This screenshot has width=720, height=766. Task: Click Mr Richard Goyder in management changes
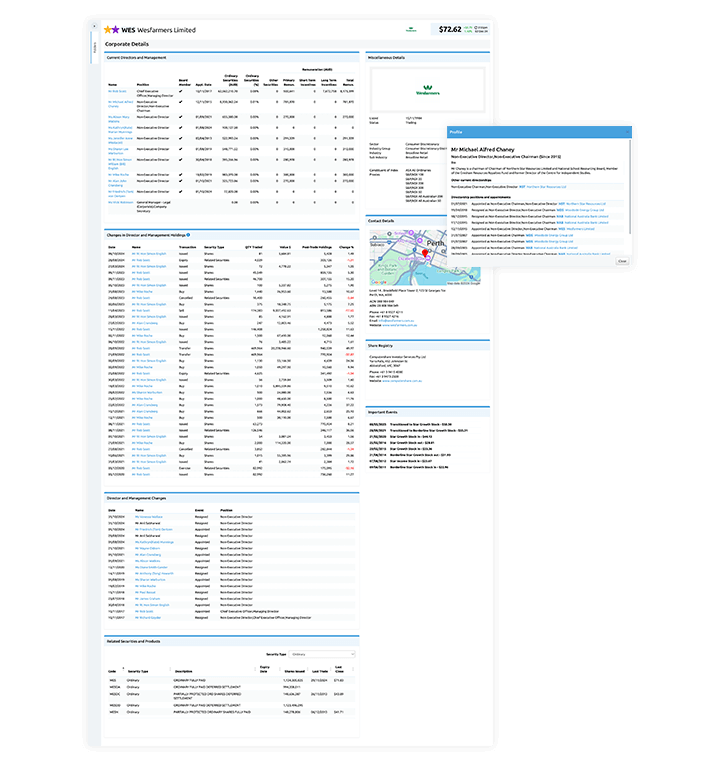tap(147, 615)
